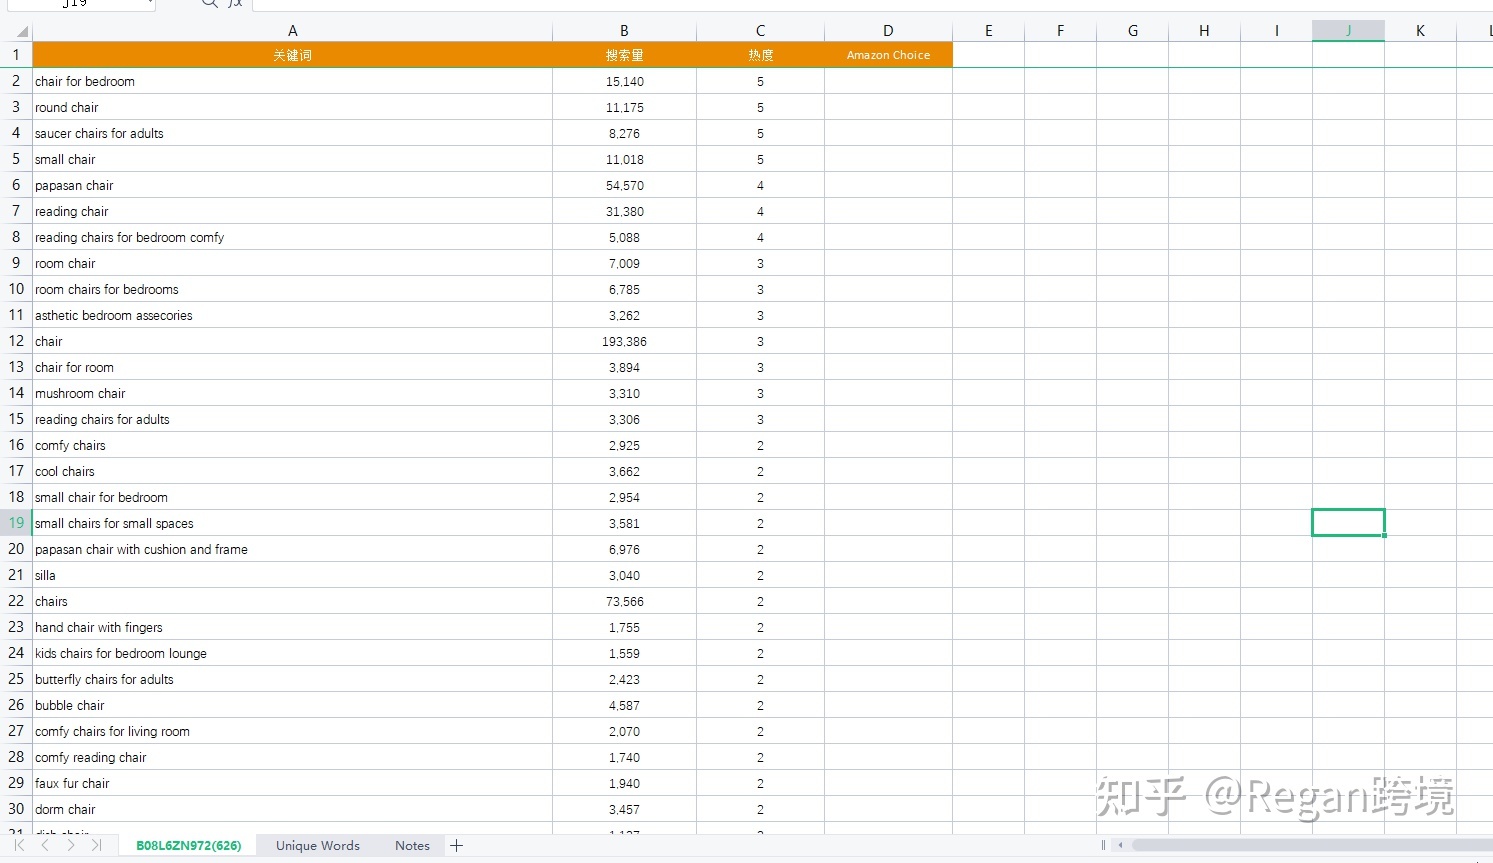Screen dimensions: 1493x863
Task: Go to the next sheet tab arrow
Action: tap(70, 846)
